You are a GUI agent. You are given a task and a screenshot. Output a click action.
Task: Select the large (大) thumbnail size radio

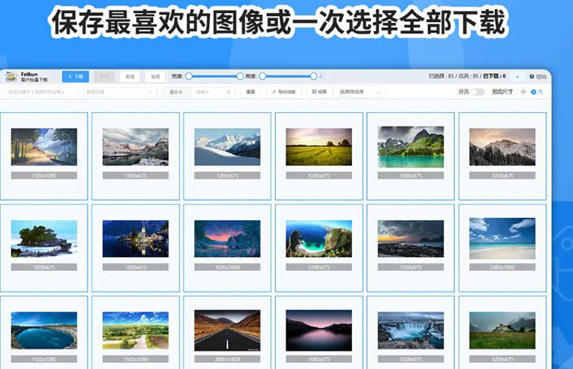tap(533, 92)
